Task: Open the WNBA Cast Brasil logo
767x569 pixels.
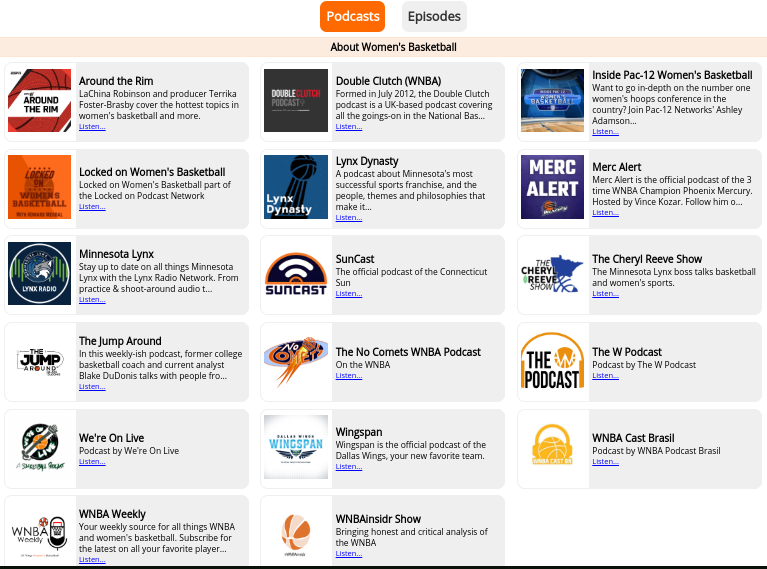Action: click(552, 447)
